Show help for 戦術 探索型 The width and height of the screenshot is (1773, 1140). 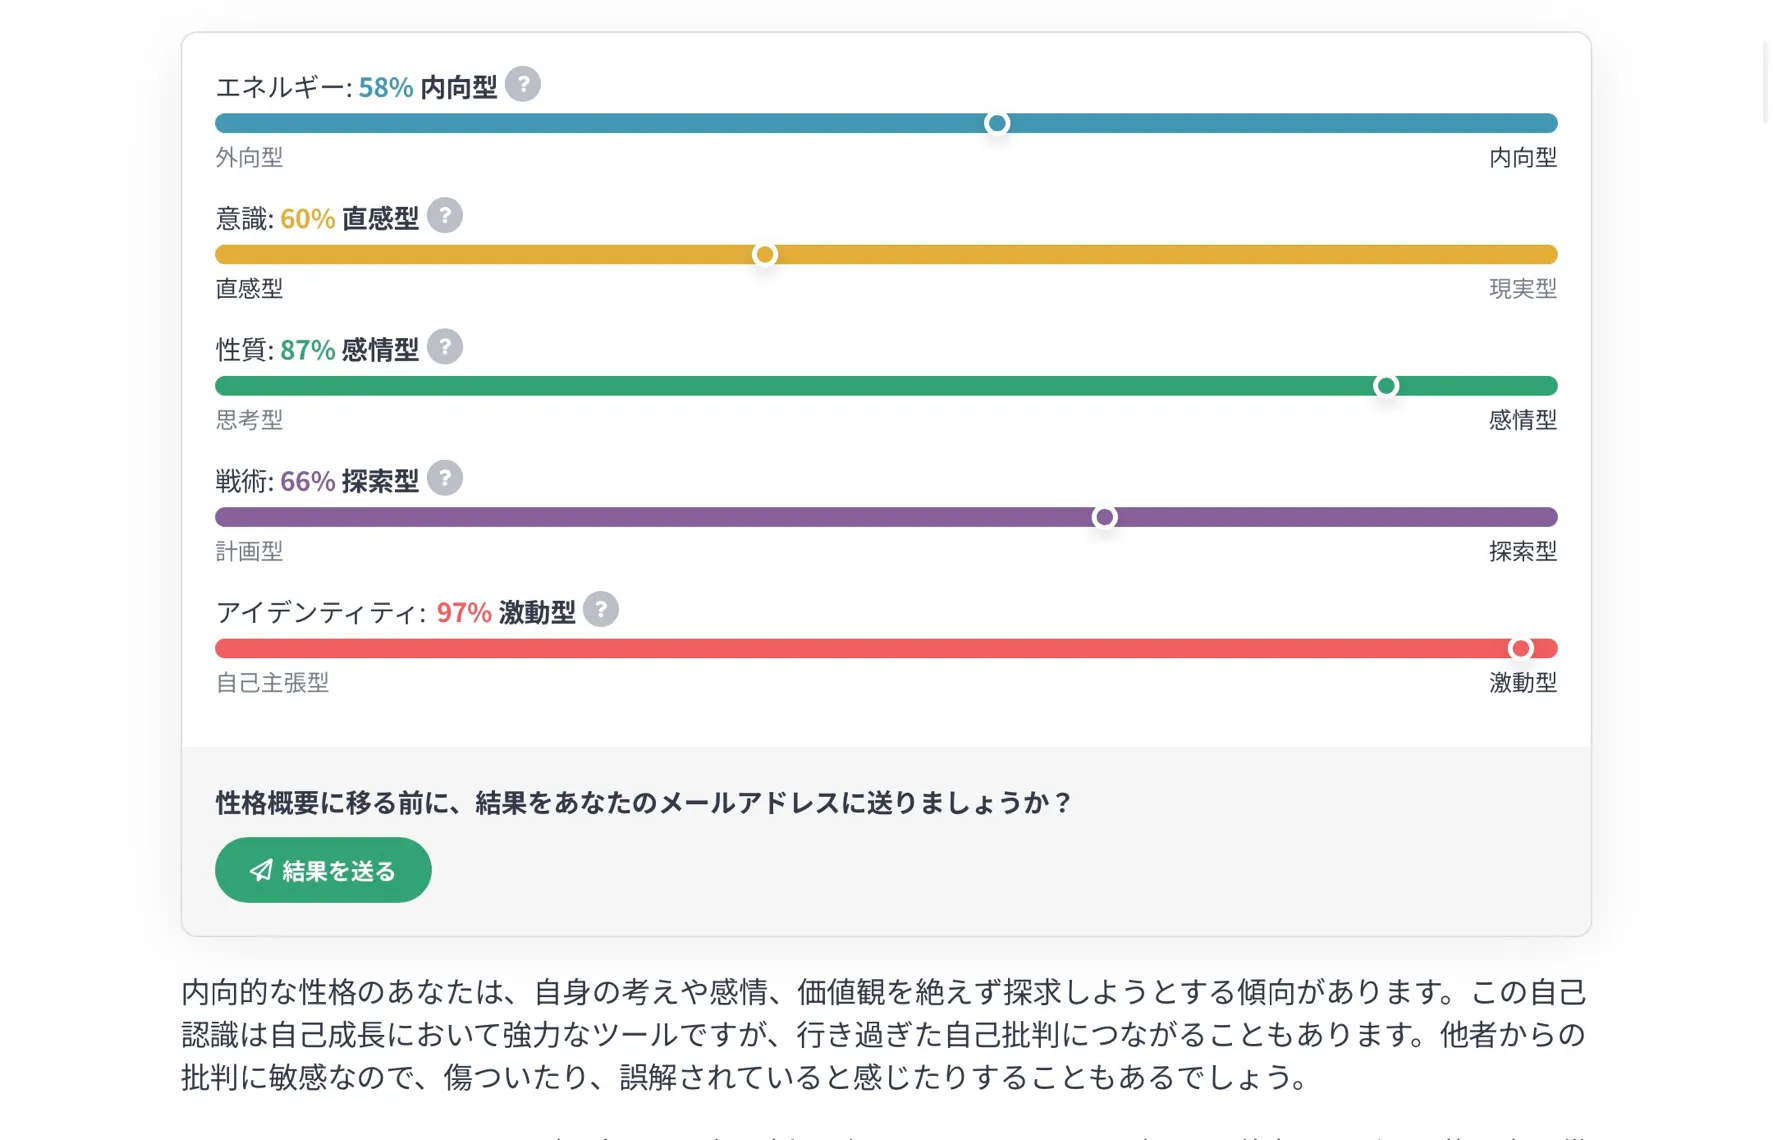(x=445, y=479)
